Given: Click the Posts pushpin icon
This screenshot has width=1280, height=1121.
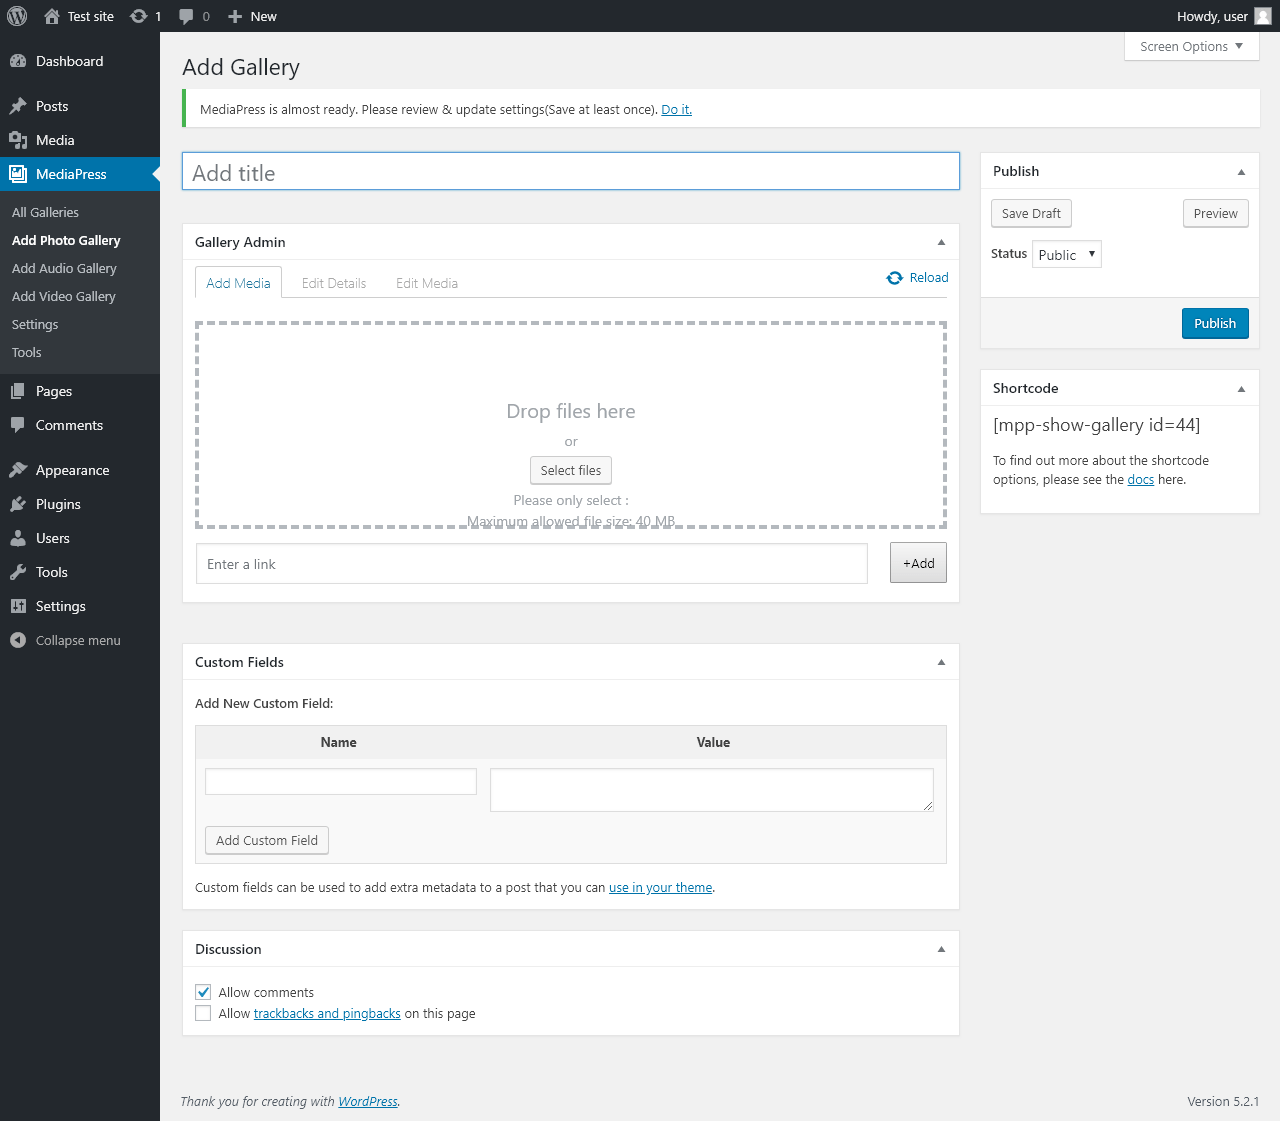Looking at the screenshot, I should click(18, 106).
